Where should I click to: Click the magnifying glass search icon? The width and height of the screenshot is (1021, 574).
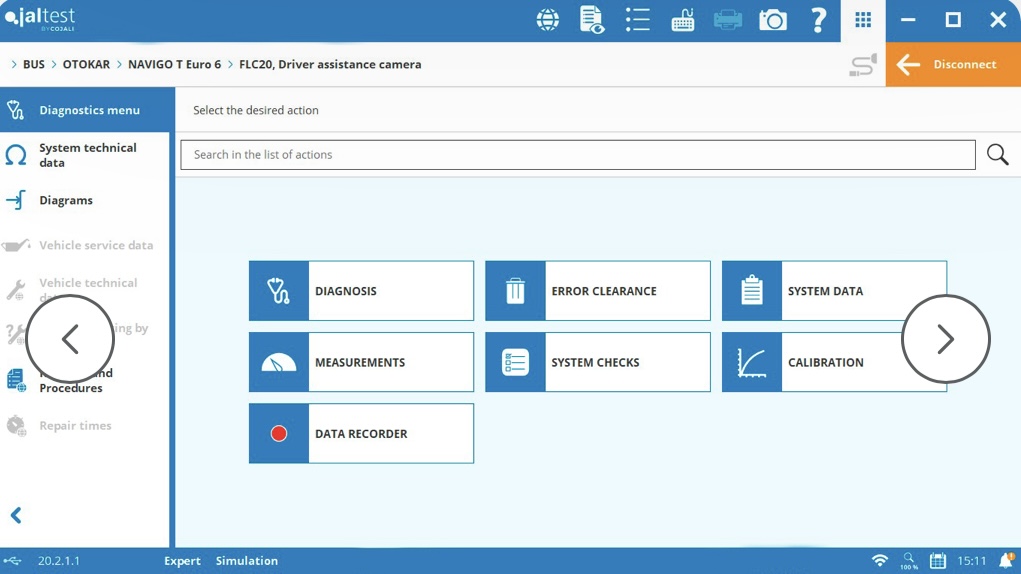coord(997,155)
